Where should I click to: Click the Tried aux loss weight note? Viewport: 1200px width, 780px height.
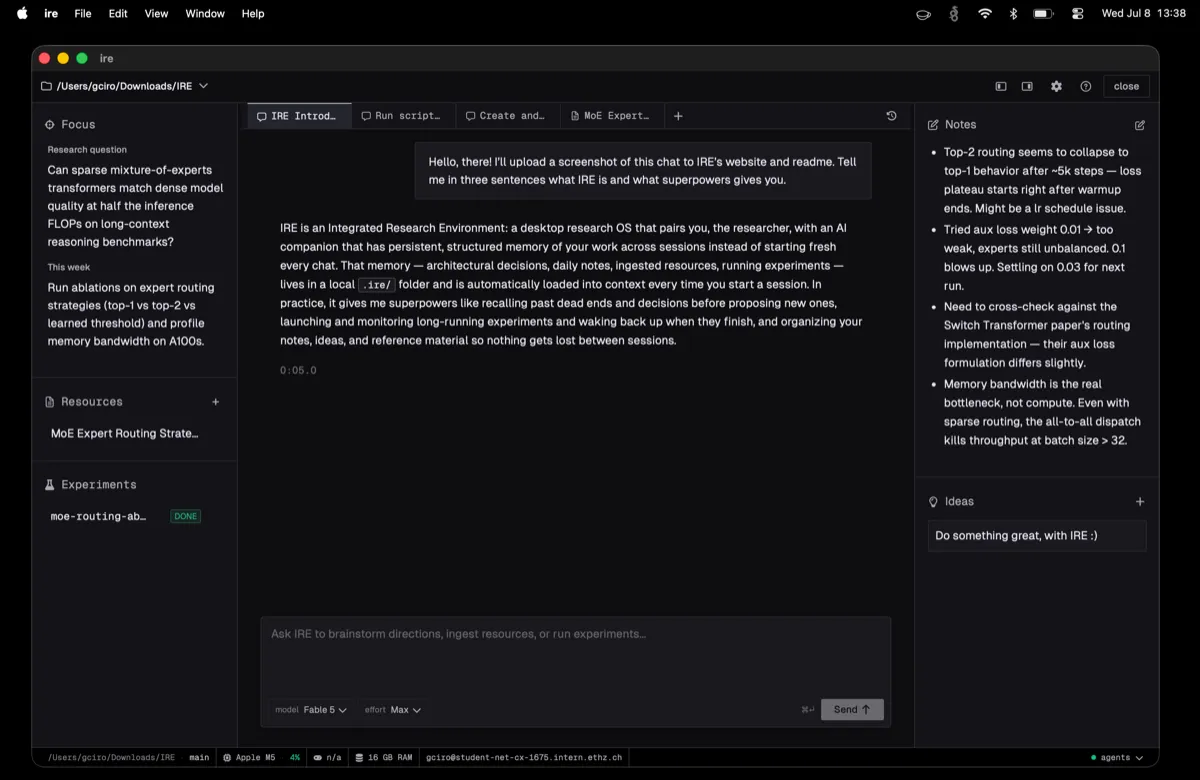1034,258
